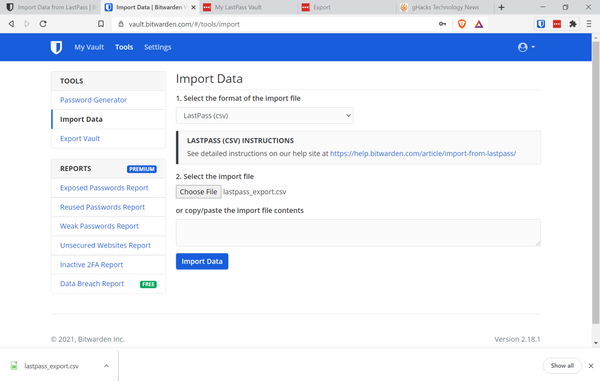Click the lock icon in address bar
The height and width of the screenshot is (384, 600).
(x=121, y=24)
